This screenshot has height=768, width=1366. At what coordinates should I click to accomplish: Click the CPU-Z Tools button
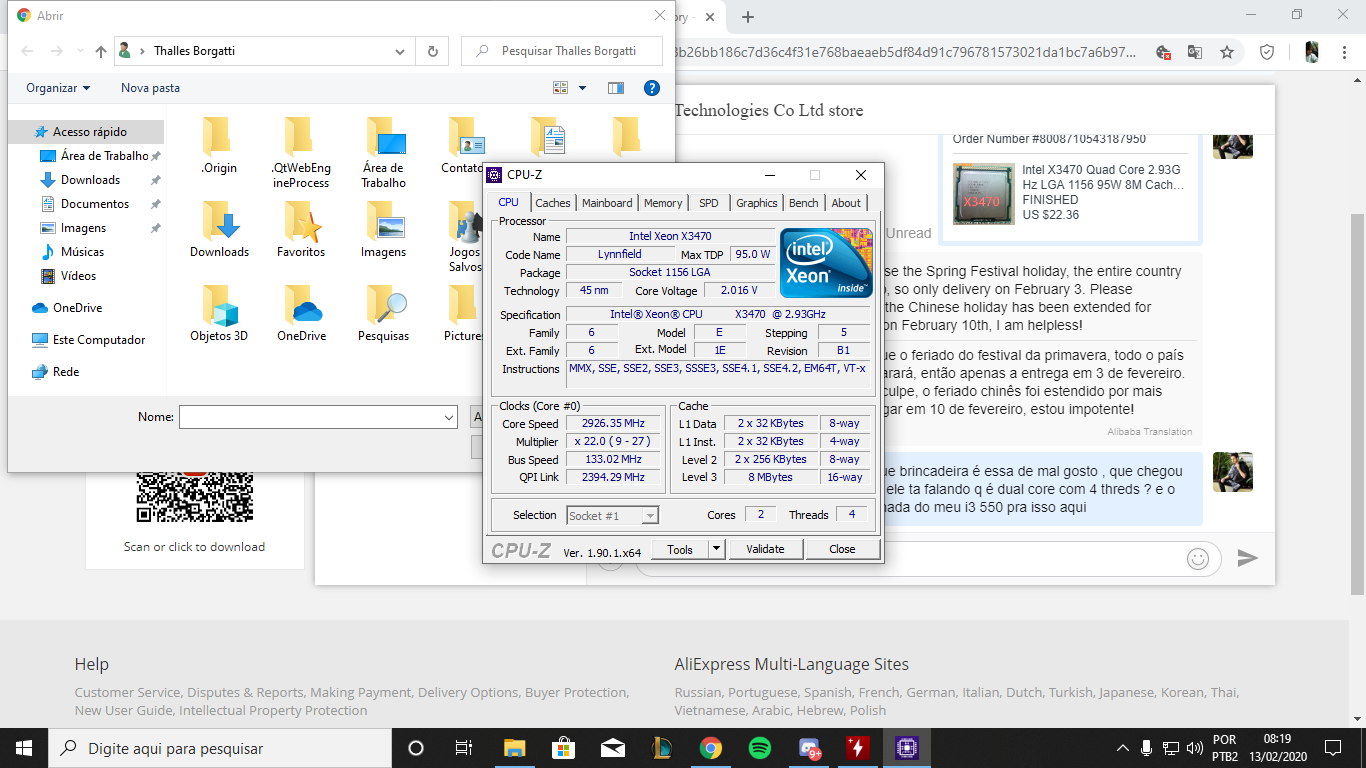pos(680,549)
